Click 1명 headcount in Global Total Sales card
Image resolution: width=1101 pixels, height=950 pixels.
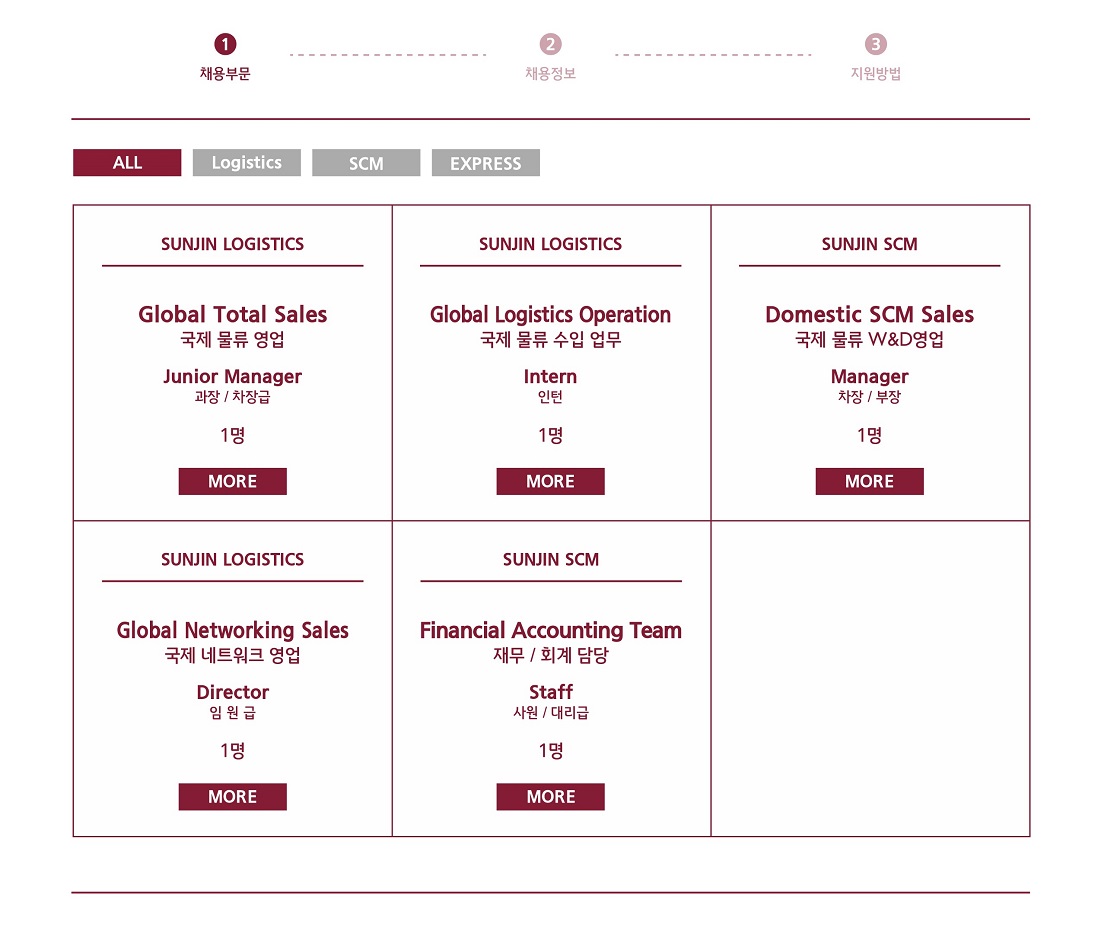(x=232, y=435)
